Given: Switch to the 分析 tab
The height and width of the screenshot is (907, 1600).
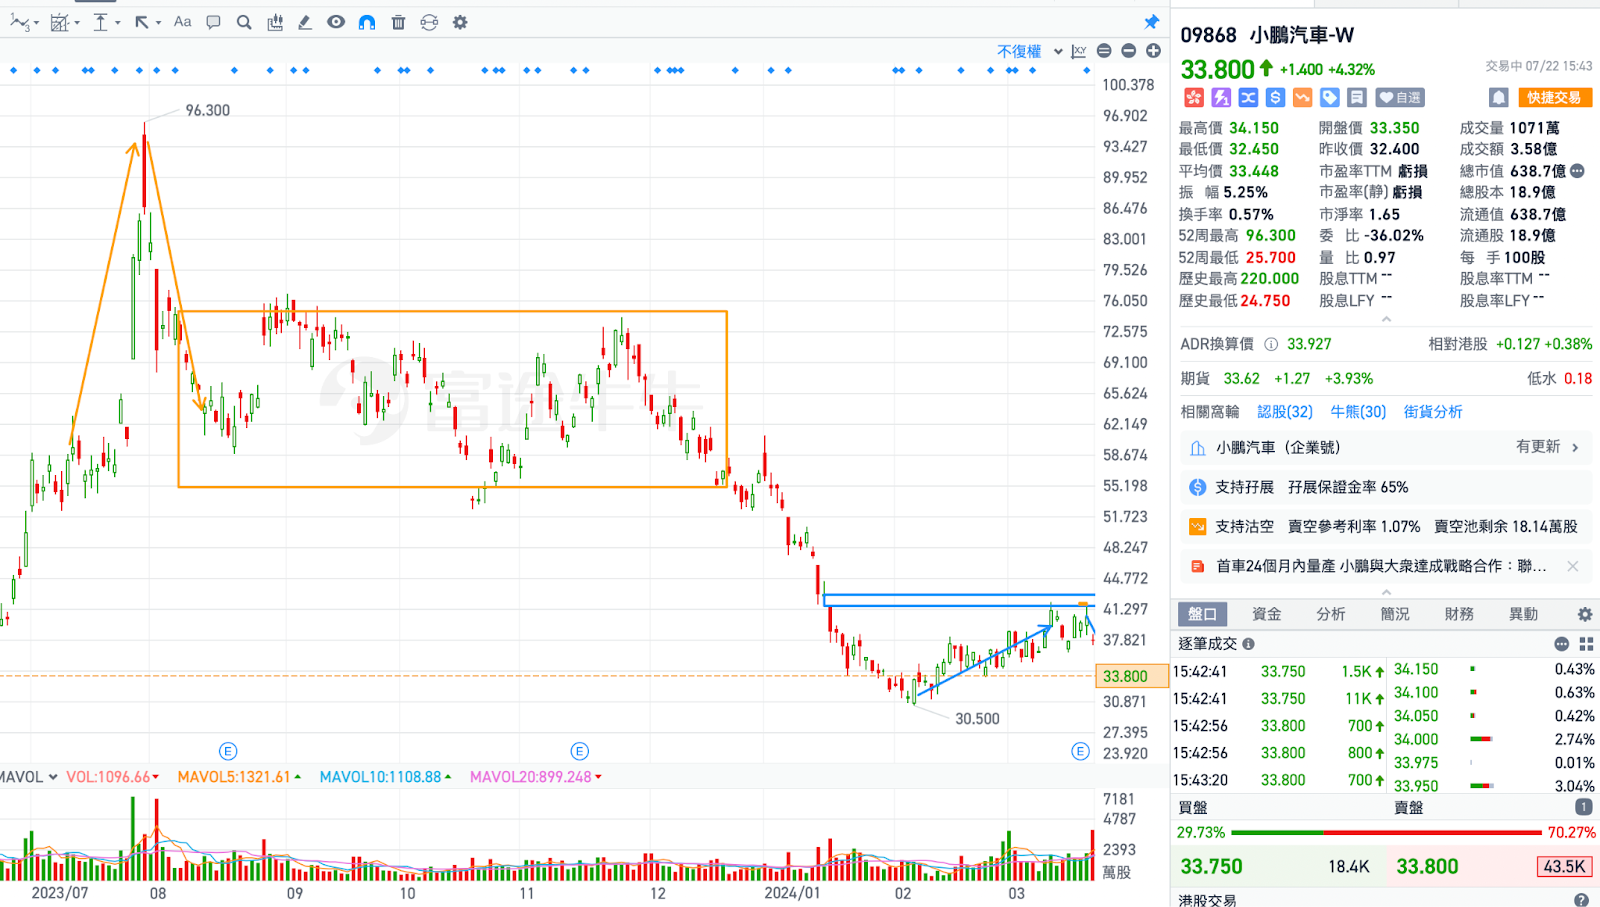Looking at the screenshot, I should tap(1331, 614).
